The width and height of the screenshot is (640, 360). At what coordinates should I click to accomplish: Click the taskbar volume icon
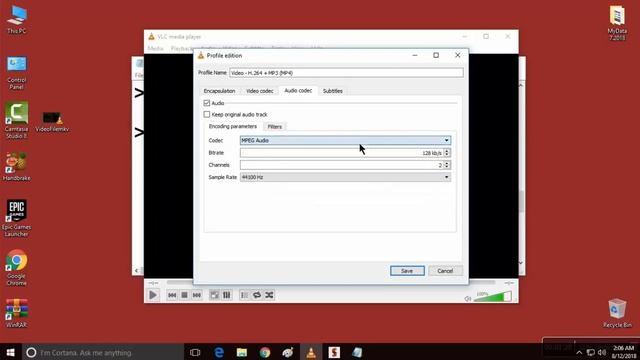(x=602, y=352)
